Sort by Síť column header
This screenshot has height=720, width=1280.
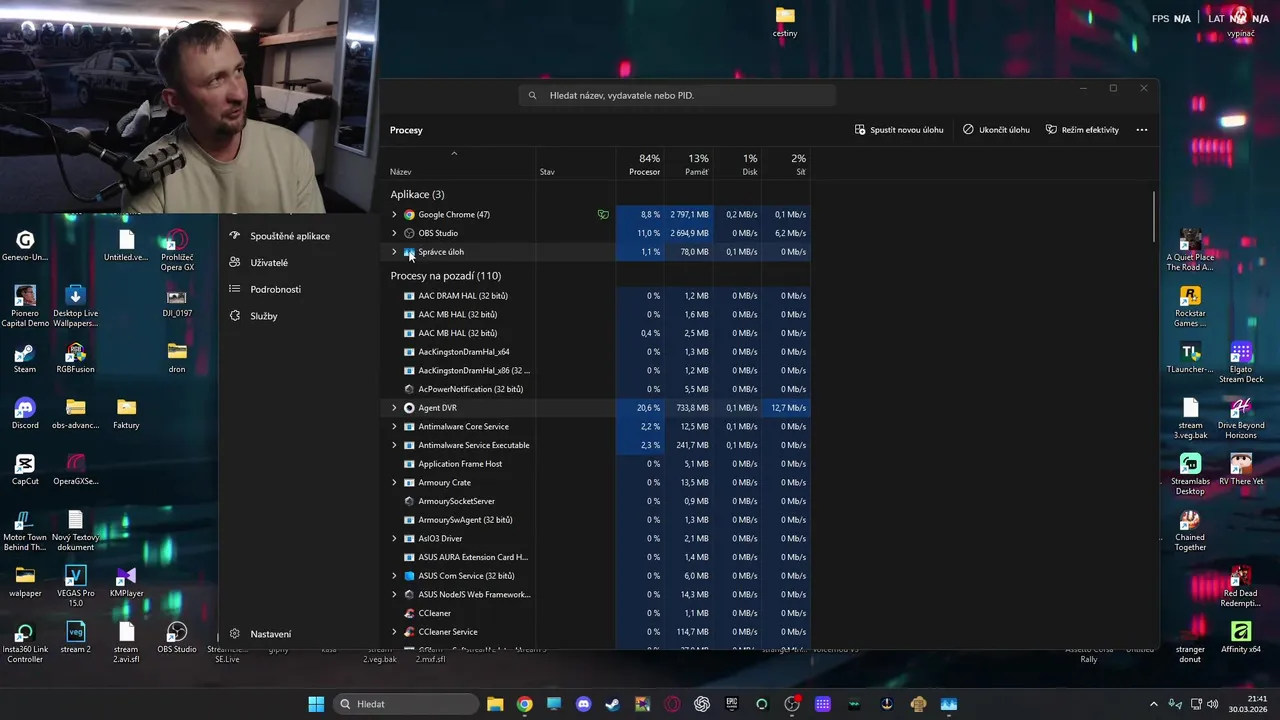pyautogui.click(x=786, y=164)
